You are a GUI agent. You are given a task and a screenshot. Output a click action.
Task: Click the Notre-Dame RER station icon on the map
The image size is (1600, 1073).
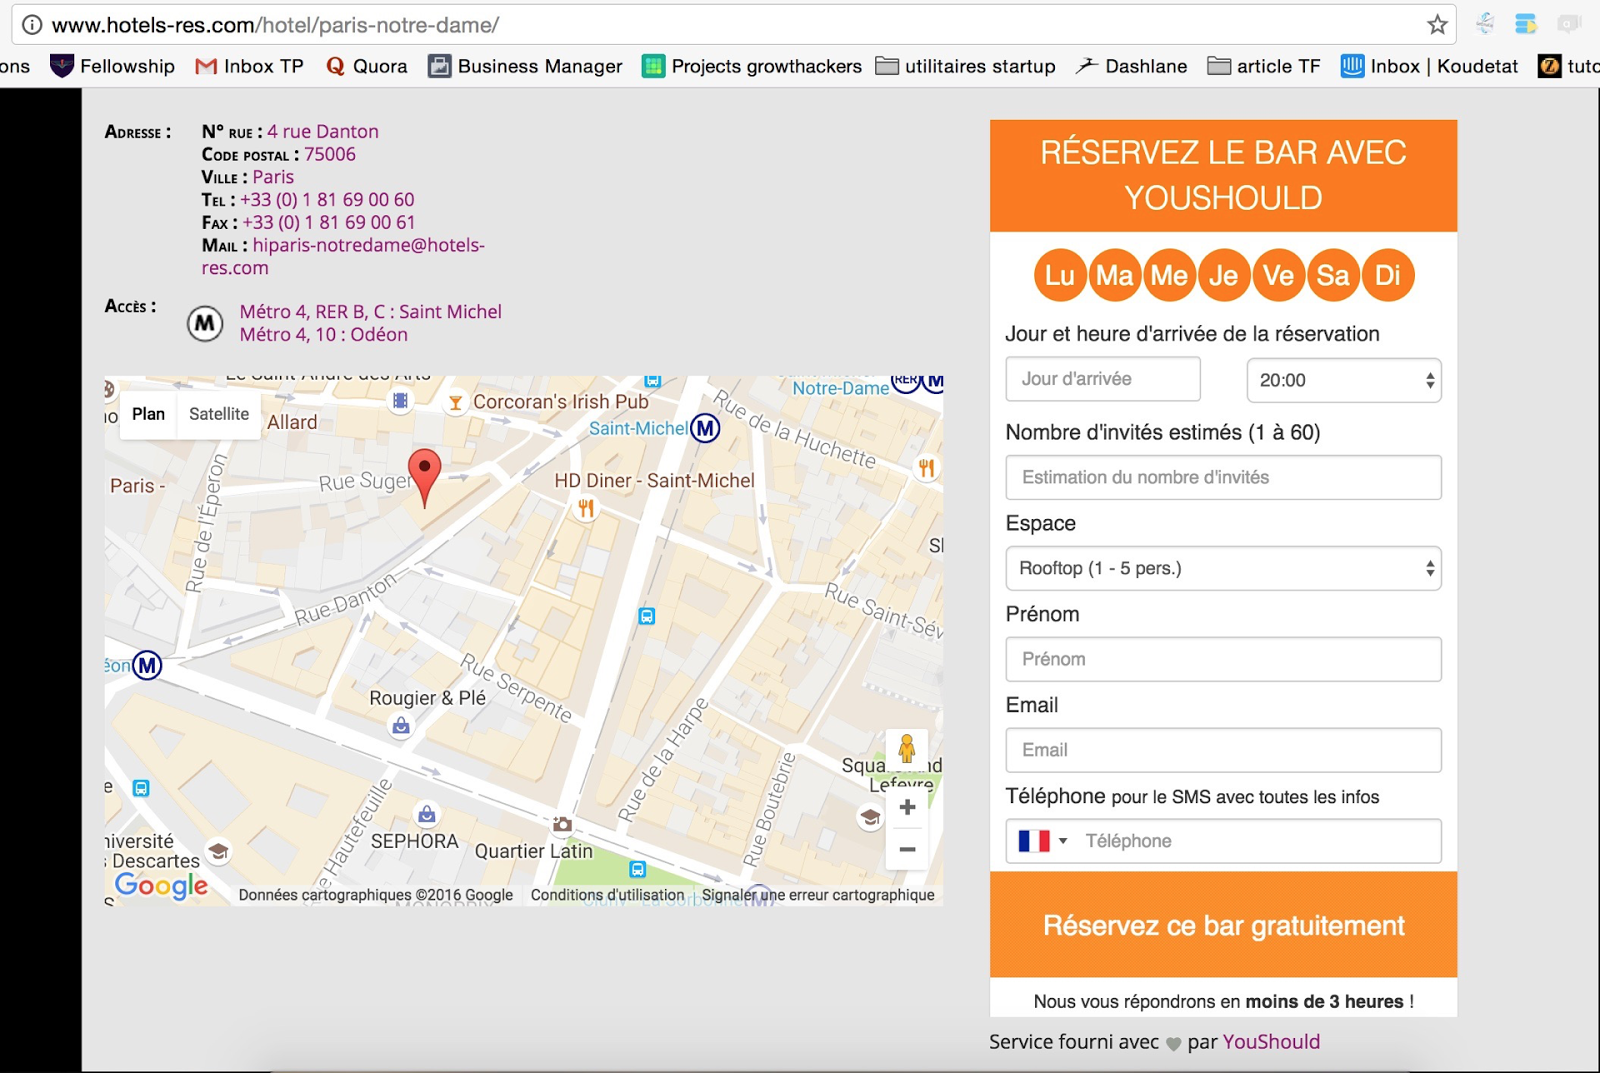coord(906,383)
